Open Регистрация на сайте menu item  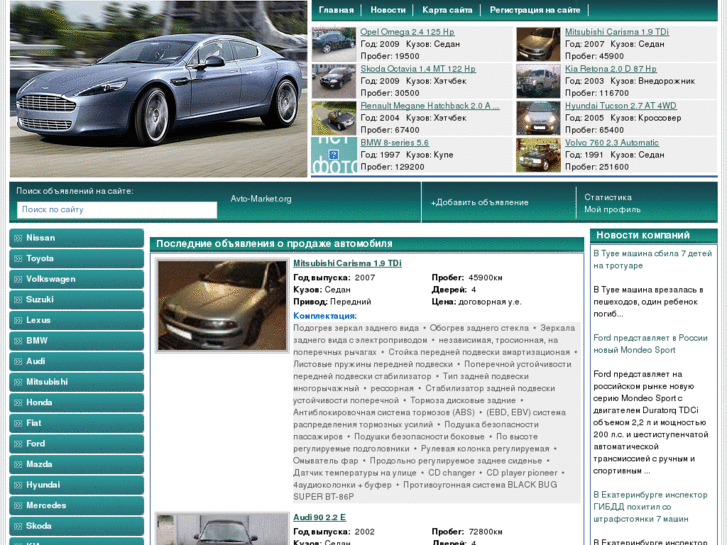click(x=535, y=10)
